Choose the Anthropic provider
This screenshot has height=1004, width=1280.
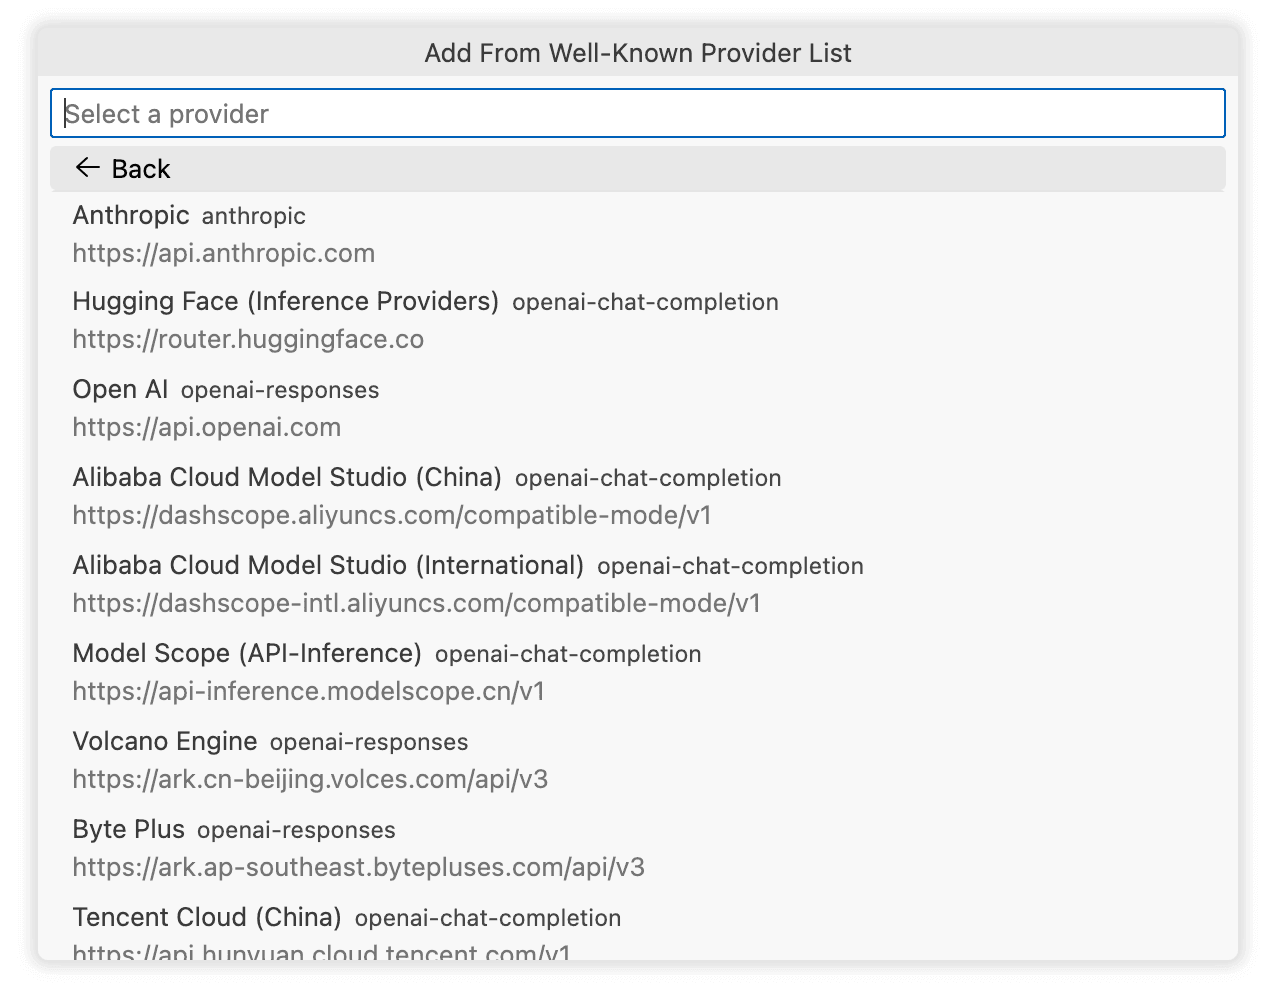[638, 234]
